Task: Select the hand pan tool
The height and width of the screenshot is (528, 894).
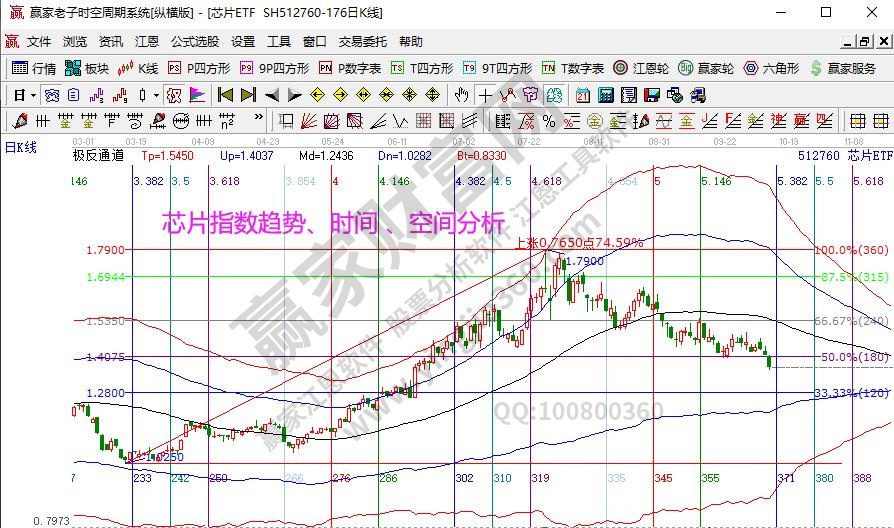Action: click(x=461, y=95)
